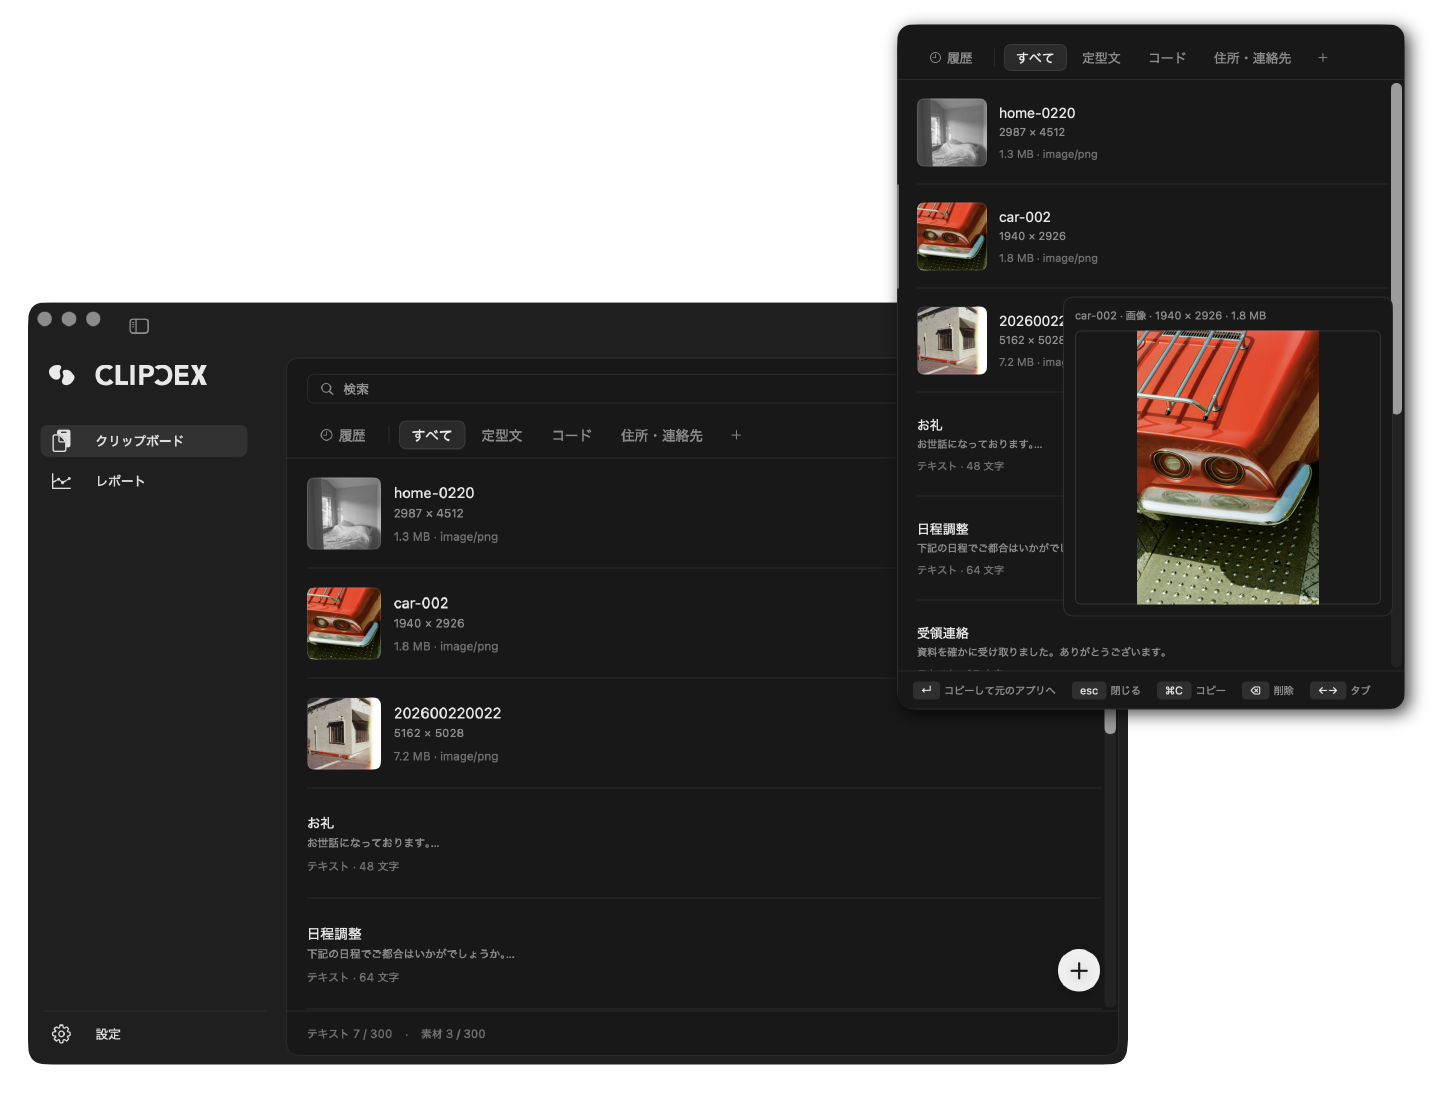This screenshot has height=1100, width=1440.
Task: Click the round plus add button
Action: coord(1079,970)
